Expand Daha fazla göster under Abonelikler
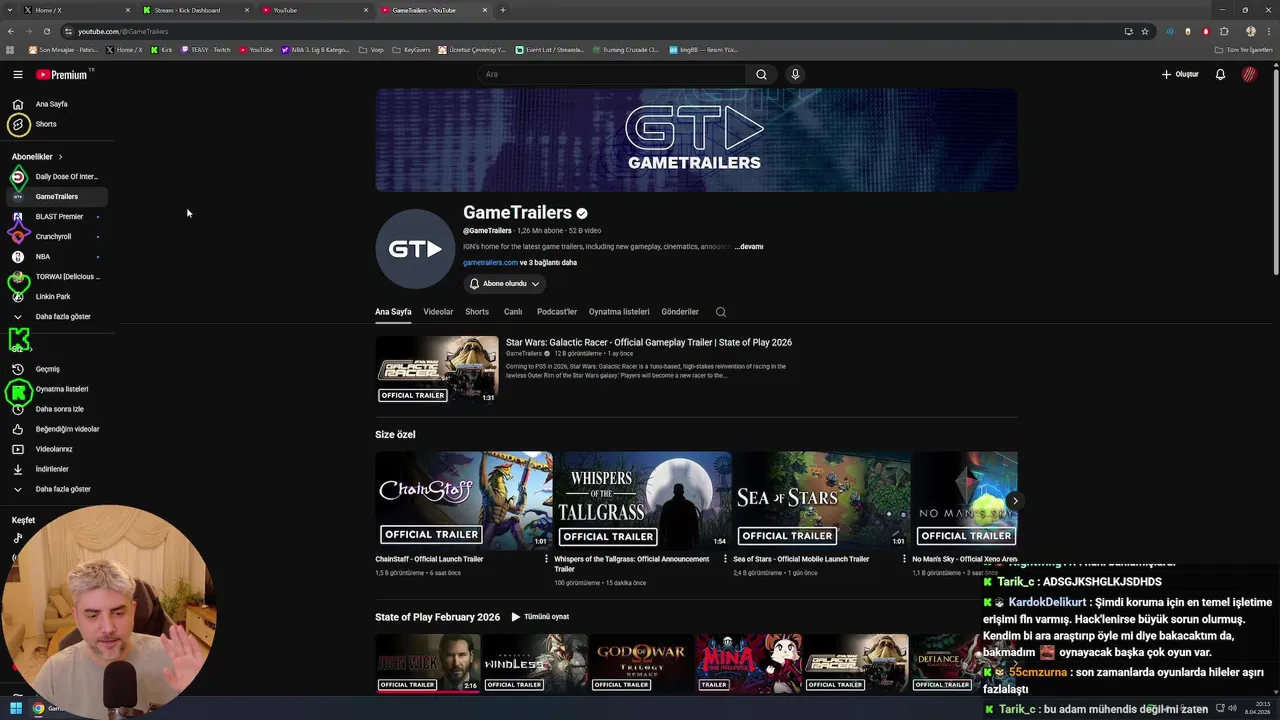1280x720 pixels. click(x=56, y=317)
